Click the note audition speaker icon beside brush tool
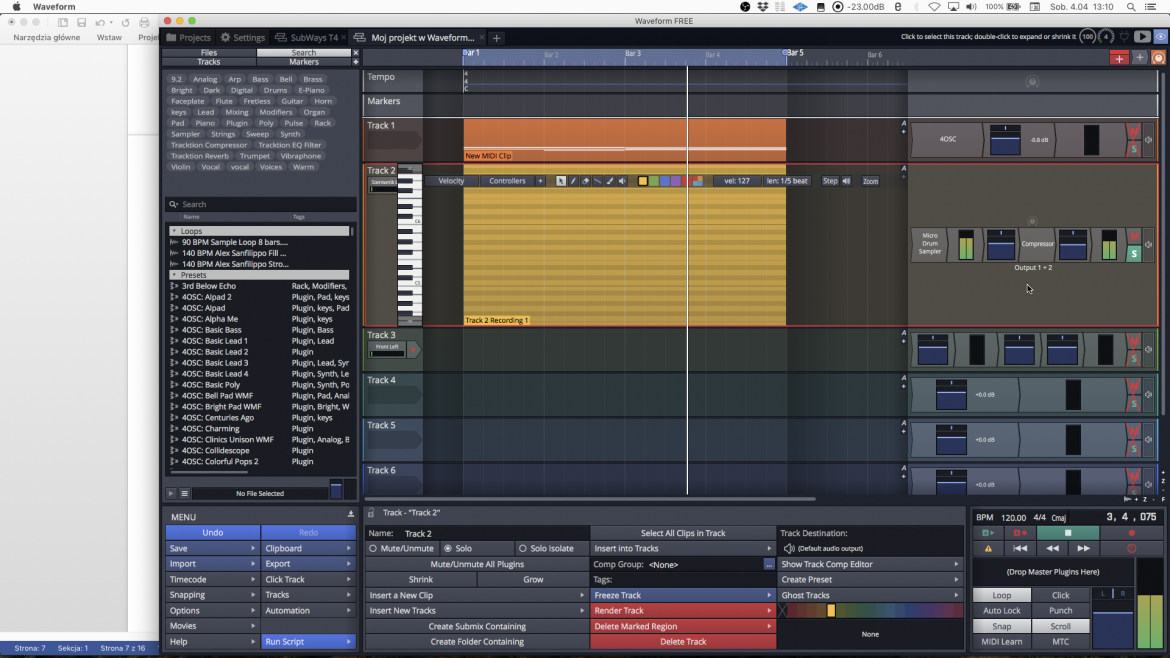 pos(622,181)
